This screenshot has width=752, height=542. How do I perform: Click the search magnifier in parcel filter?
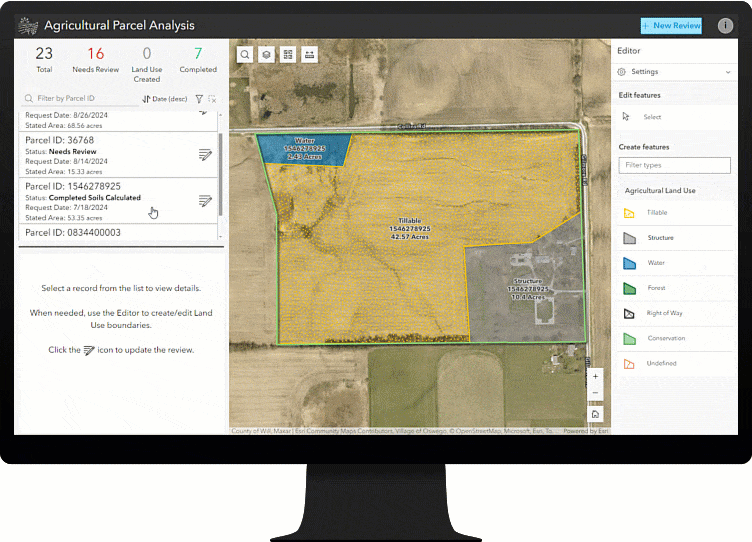[x=29, y=98]
